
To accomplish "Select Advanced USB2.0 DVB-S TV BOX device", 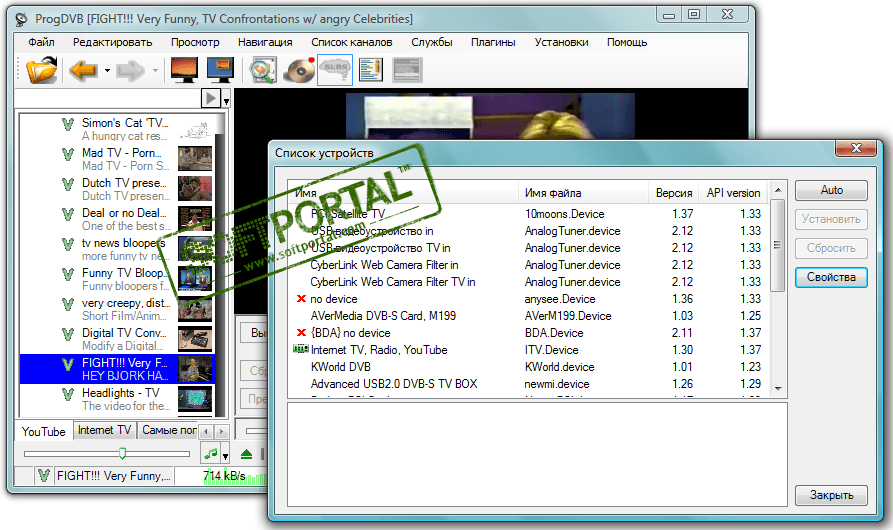I will (x=529, y=384).
